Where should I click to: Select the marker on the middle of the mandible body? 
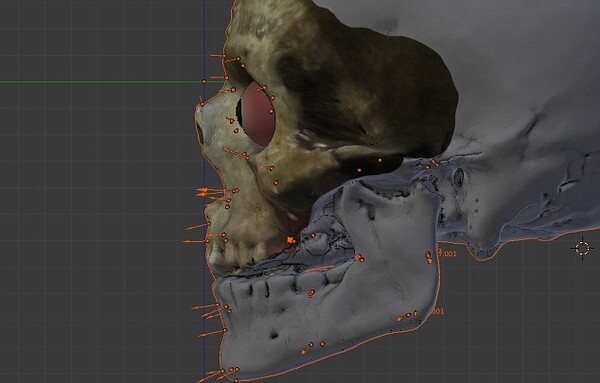pyautogui.click(x=311, y=293)
